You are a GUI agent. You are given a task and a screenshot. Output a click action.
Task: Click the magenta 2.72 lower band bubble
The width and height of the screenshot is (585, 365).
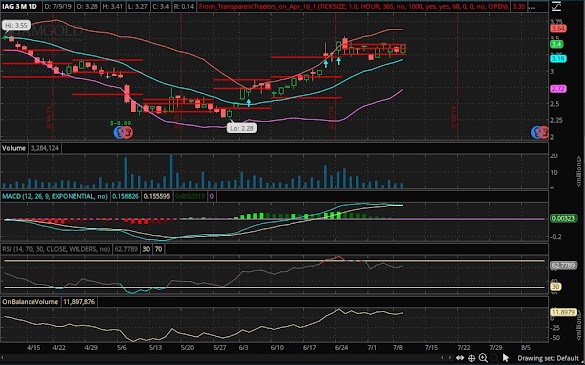click(558, 89)
